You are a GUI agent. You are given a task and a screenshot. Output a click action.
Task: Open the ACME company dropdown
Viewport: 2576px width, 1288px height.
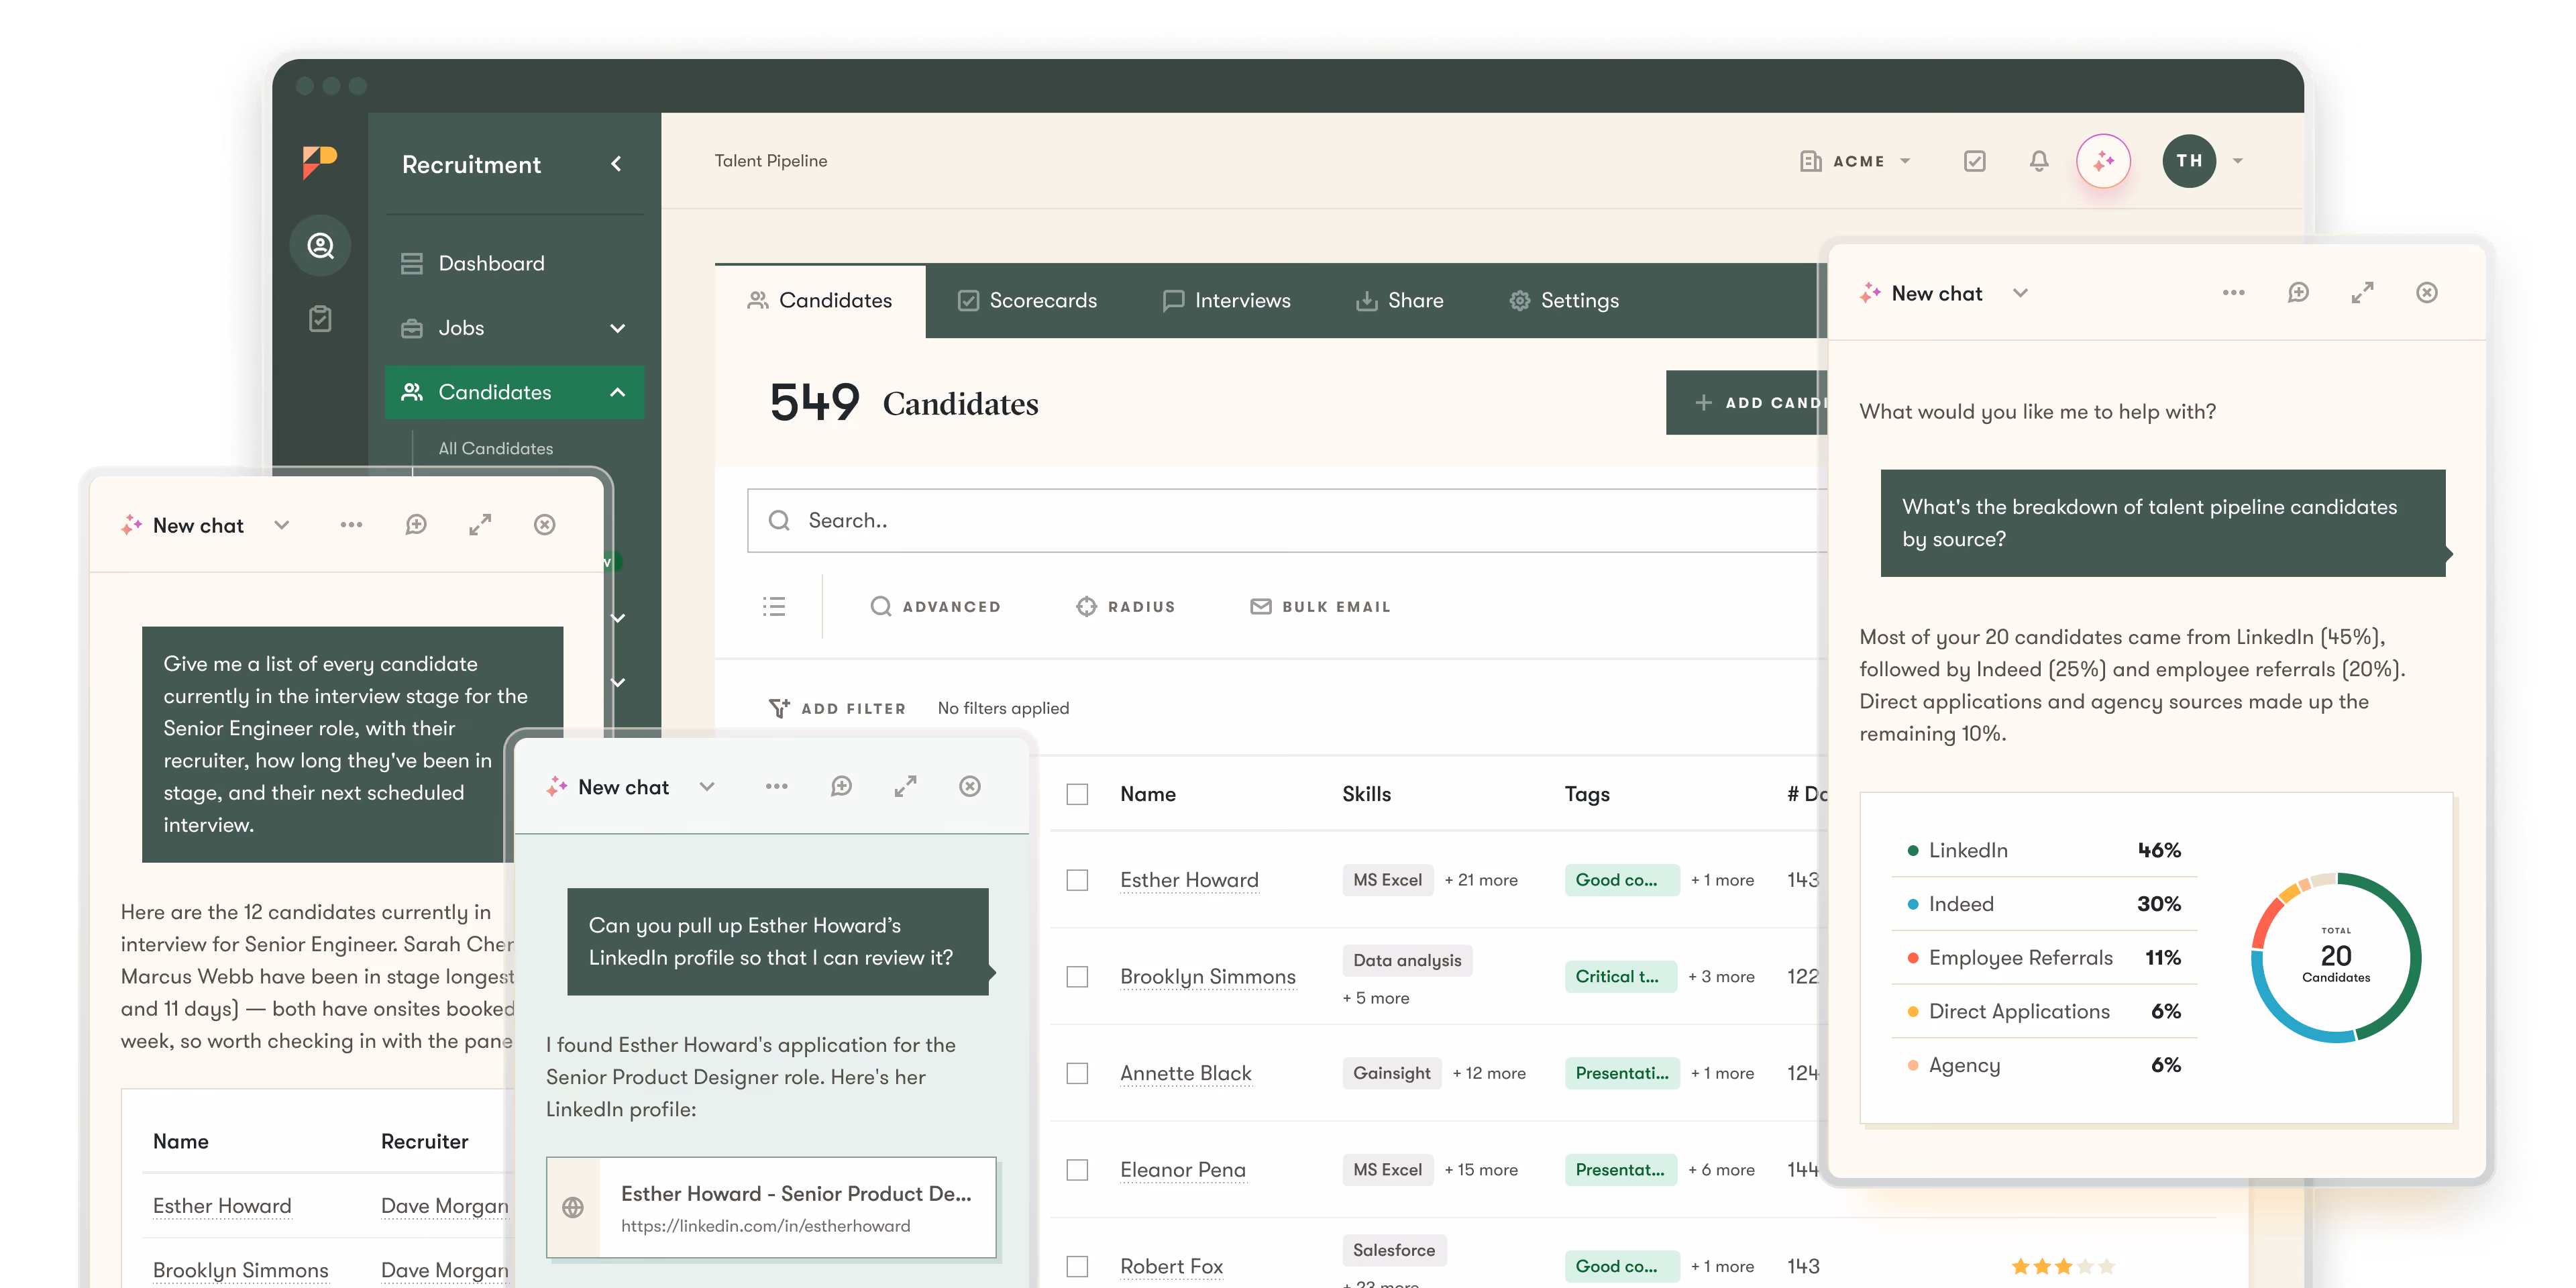pos(1855,161)
